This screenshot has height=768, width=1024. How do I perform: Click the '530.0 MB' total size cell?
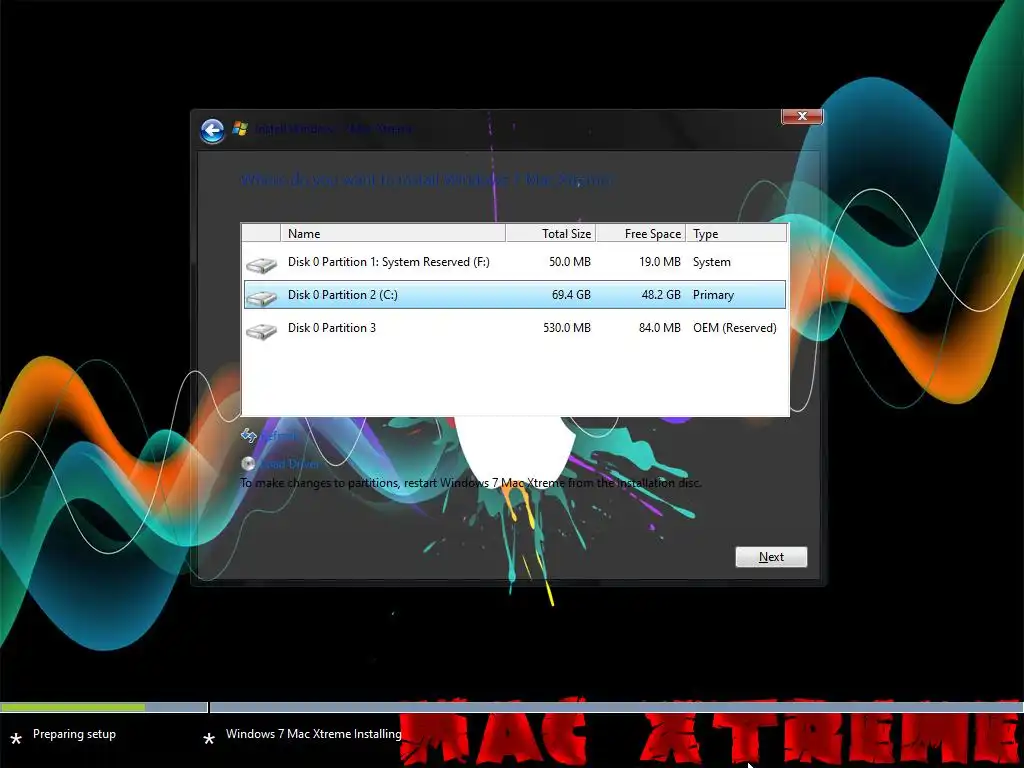click(x=567, y=328)
